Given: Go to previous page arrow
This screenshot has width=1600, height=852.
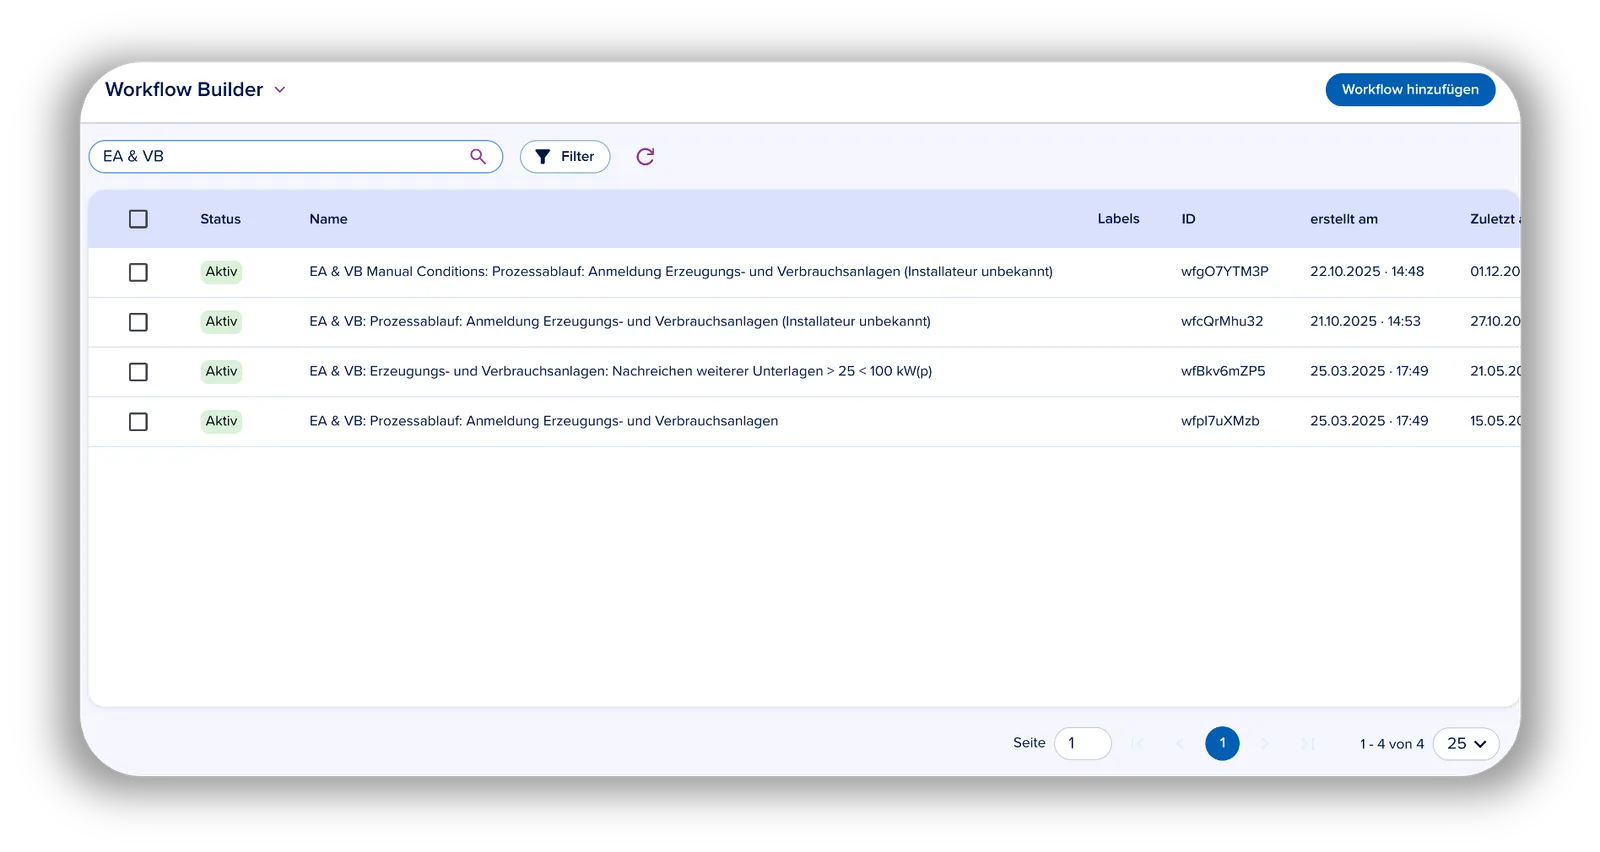Looking at the screenshot, I should [x=1179, y=743].
